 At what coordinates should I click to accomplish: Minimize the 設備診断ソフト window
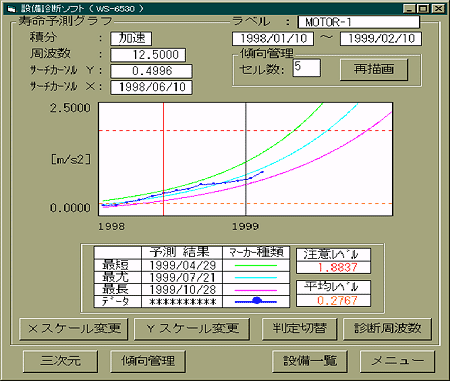(x=410, y=9)
